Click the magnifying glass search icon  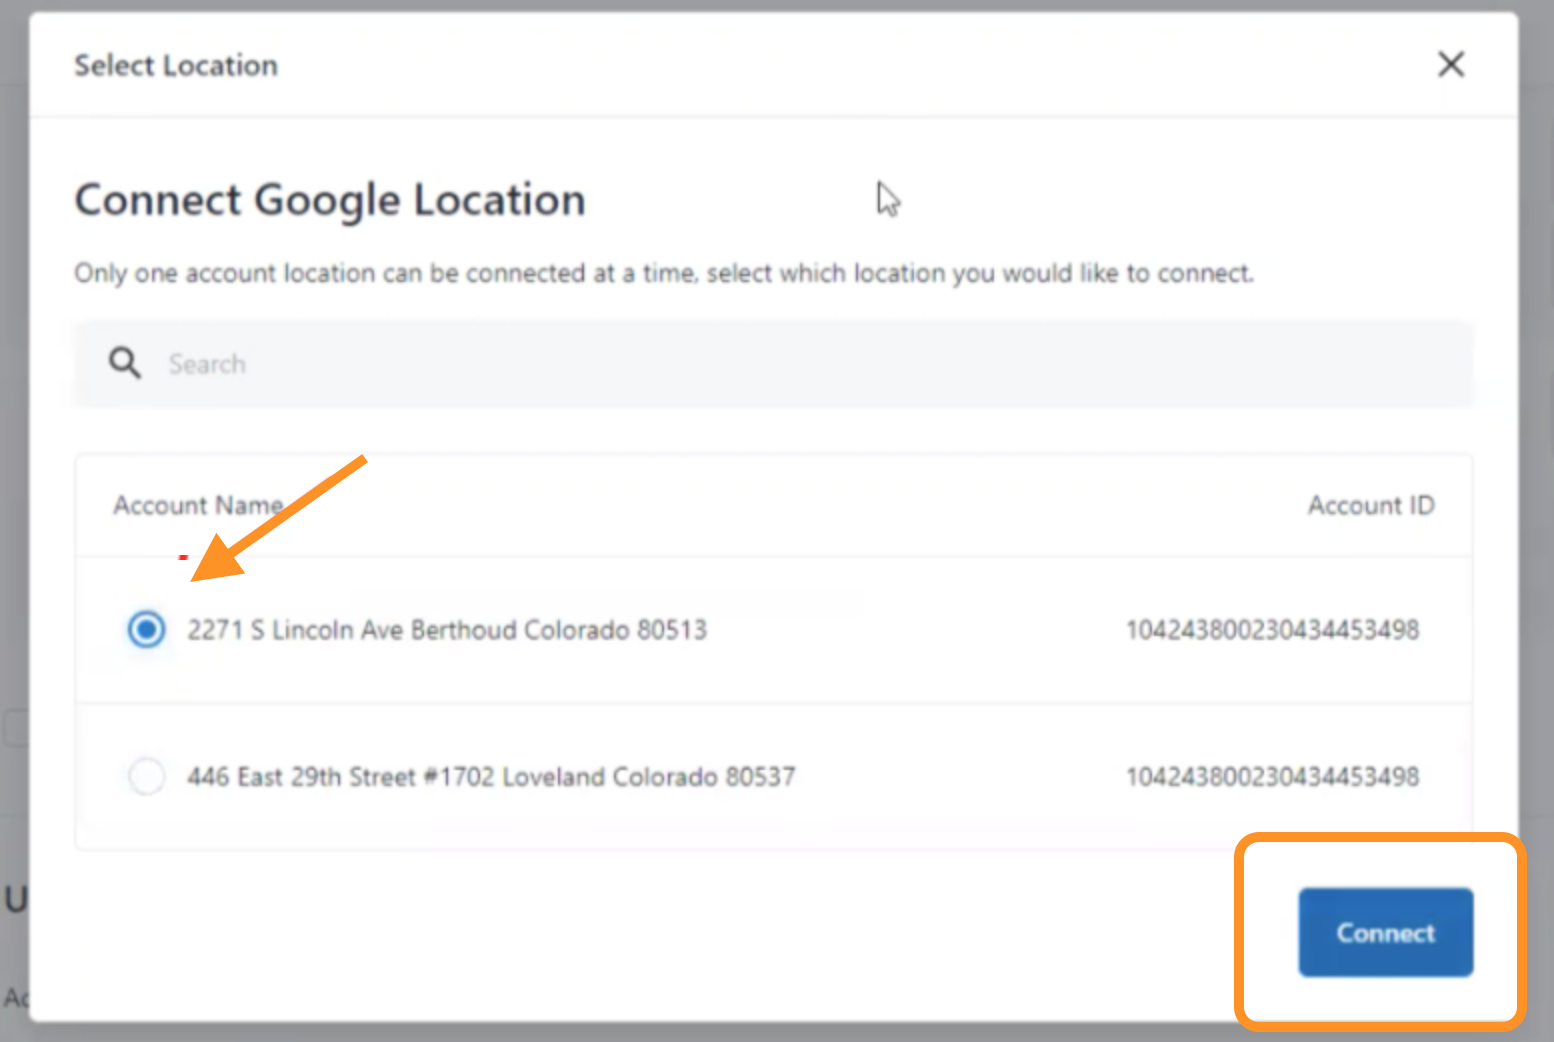pyautogui.click(x=125, y=363)
